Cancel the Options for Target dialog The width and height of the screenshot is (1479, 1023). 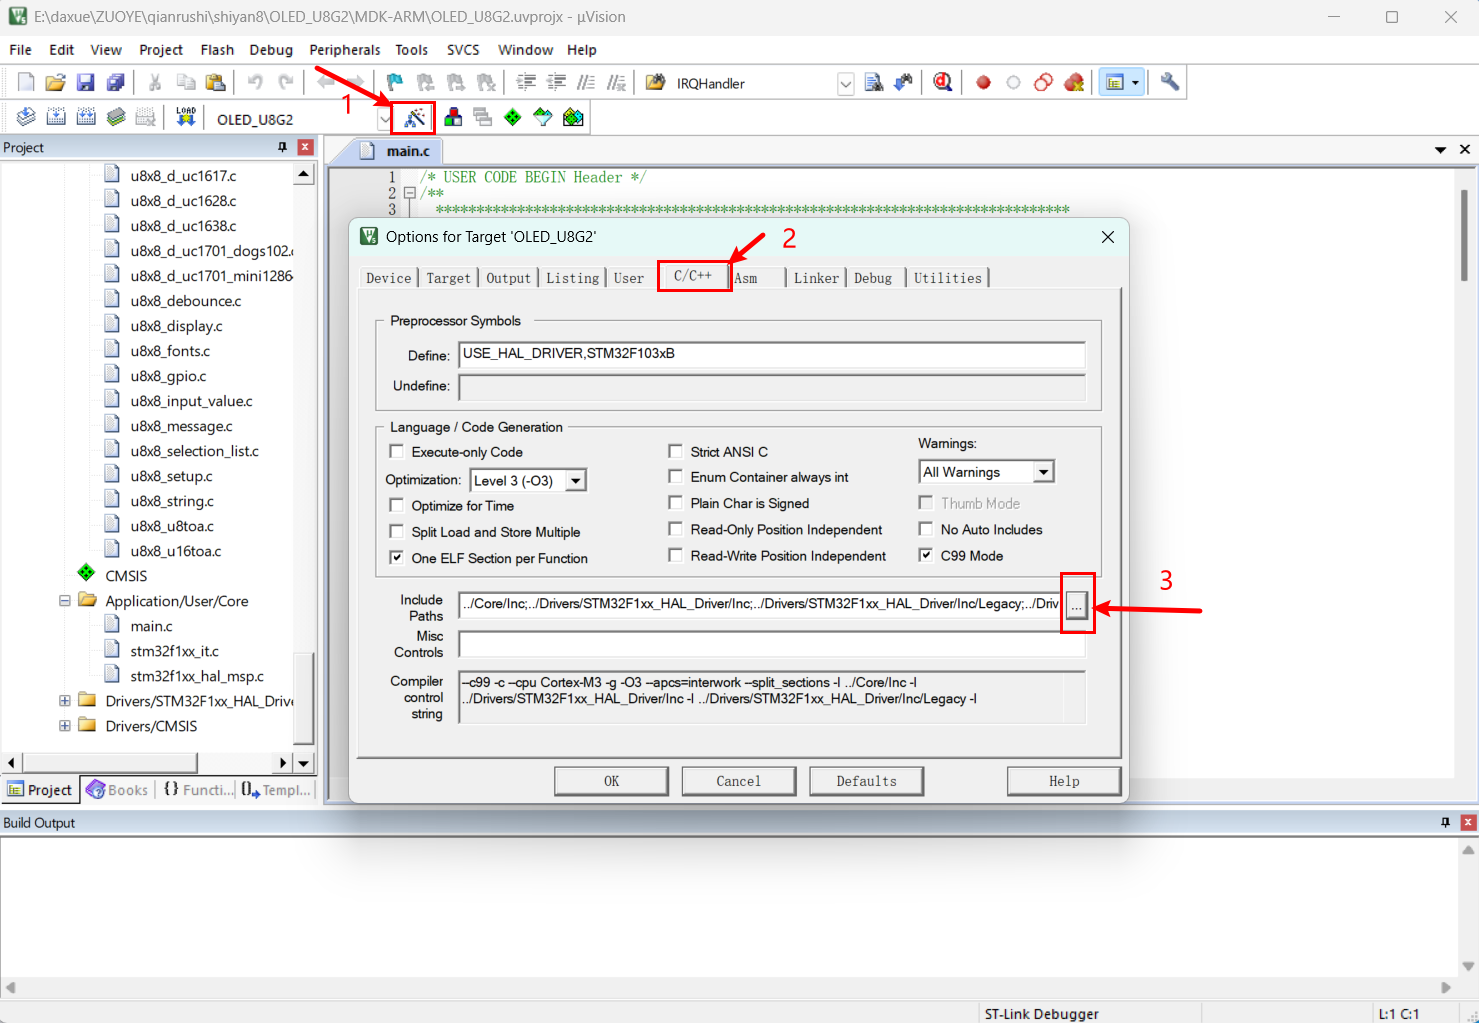738,781
